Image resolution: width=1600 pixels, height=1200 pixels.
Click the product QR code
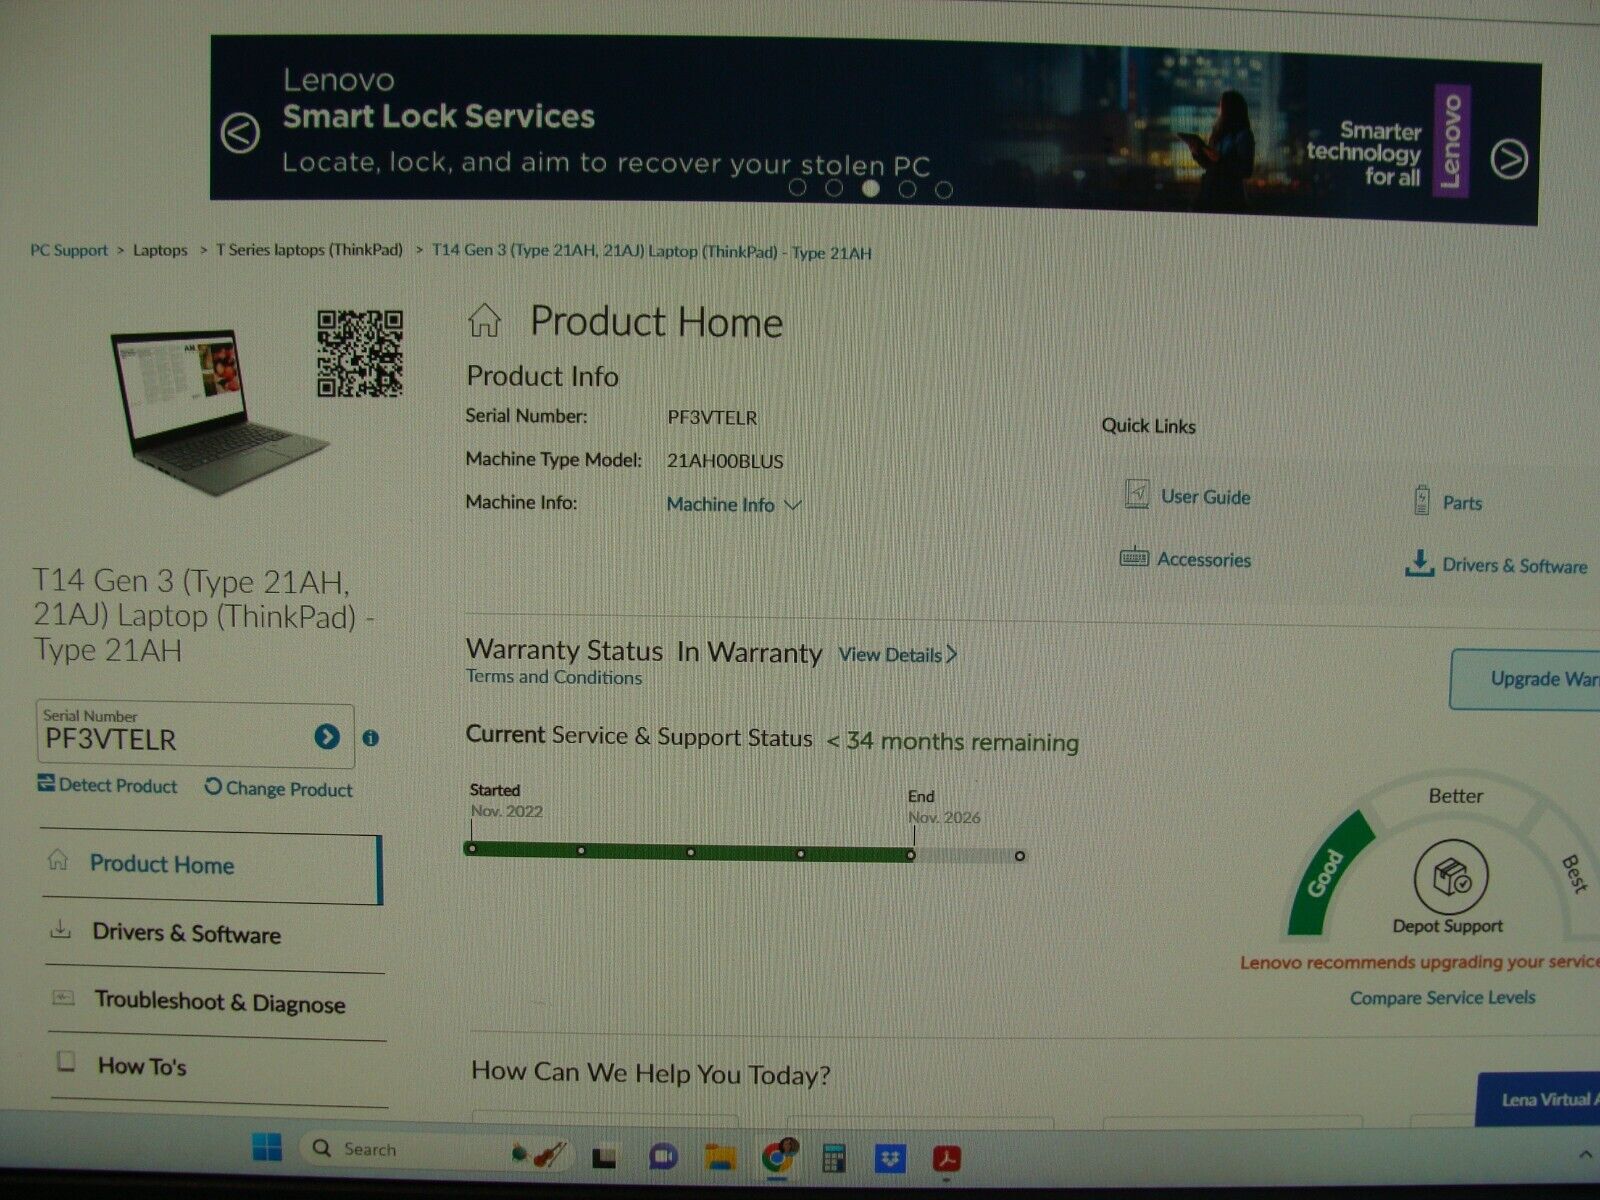pyautogui.click(x=360, y=353)
